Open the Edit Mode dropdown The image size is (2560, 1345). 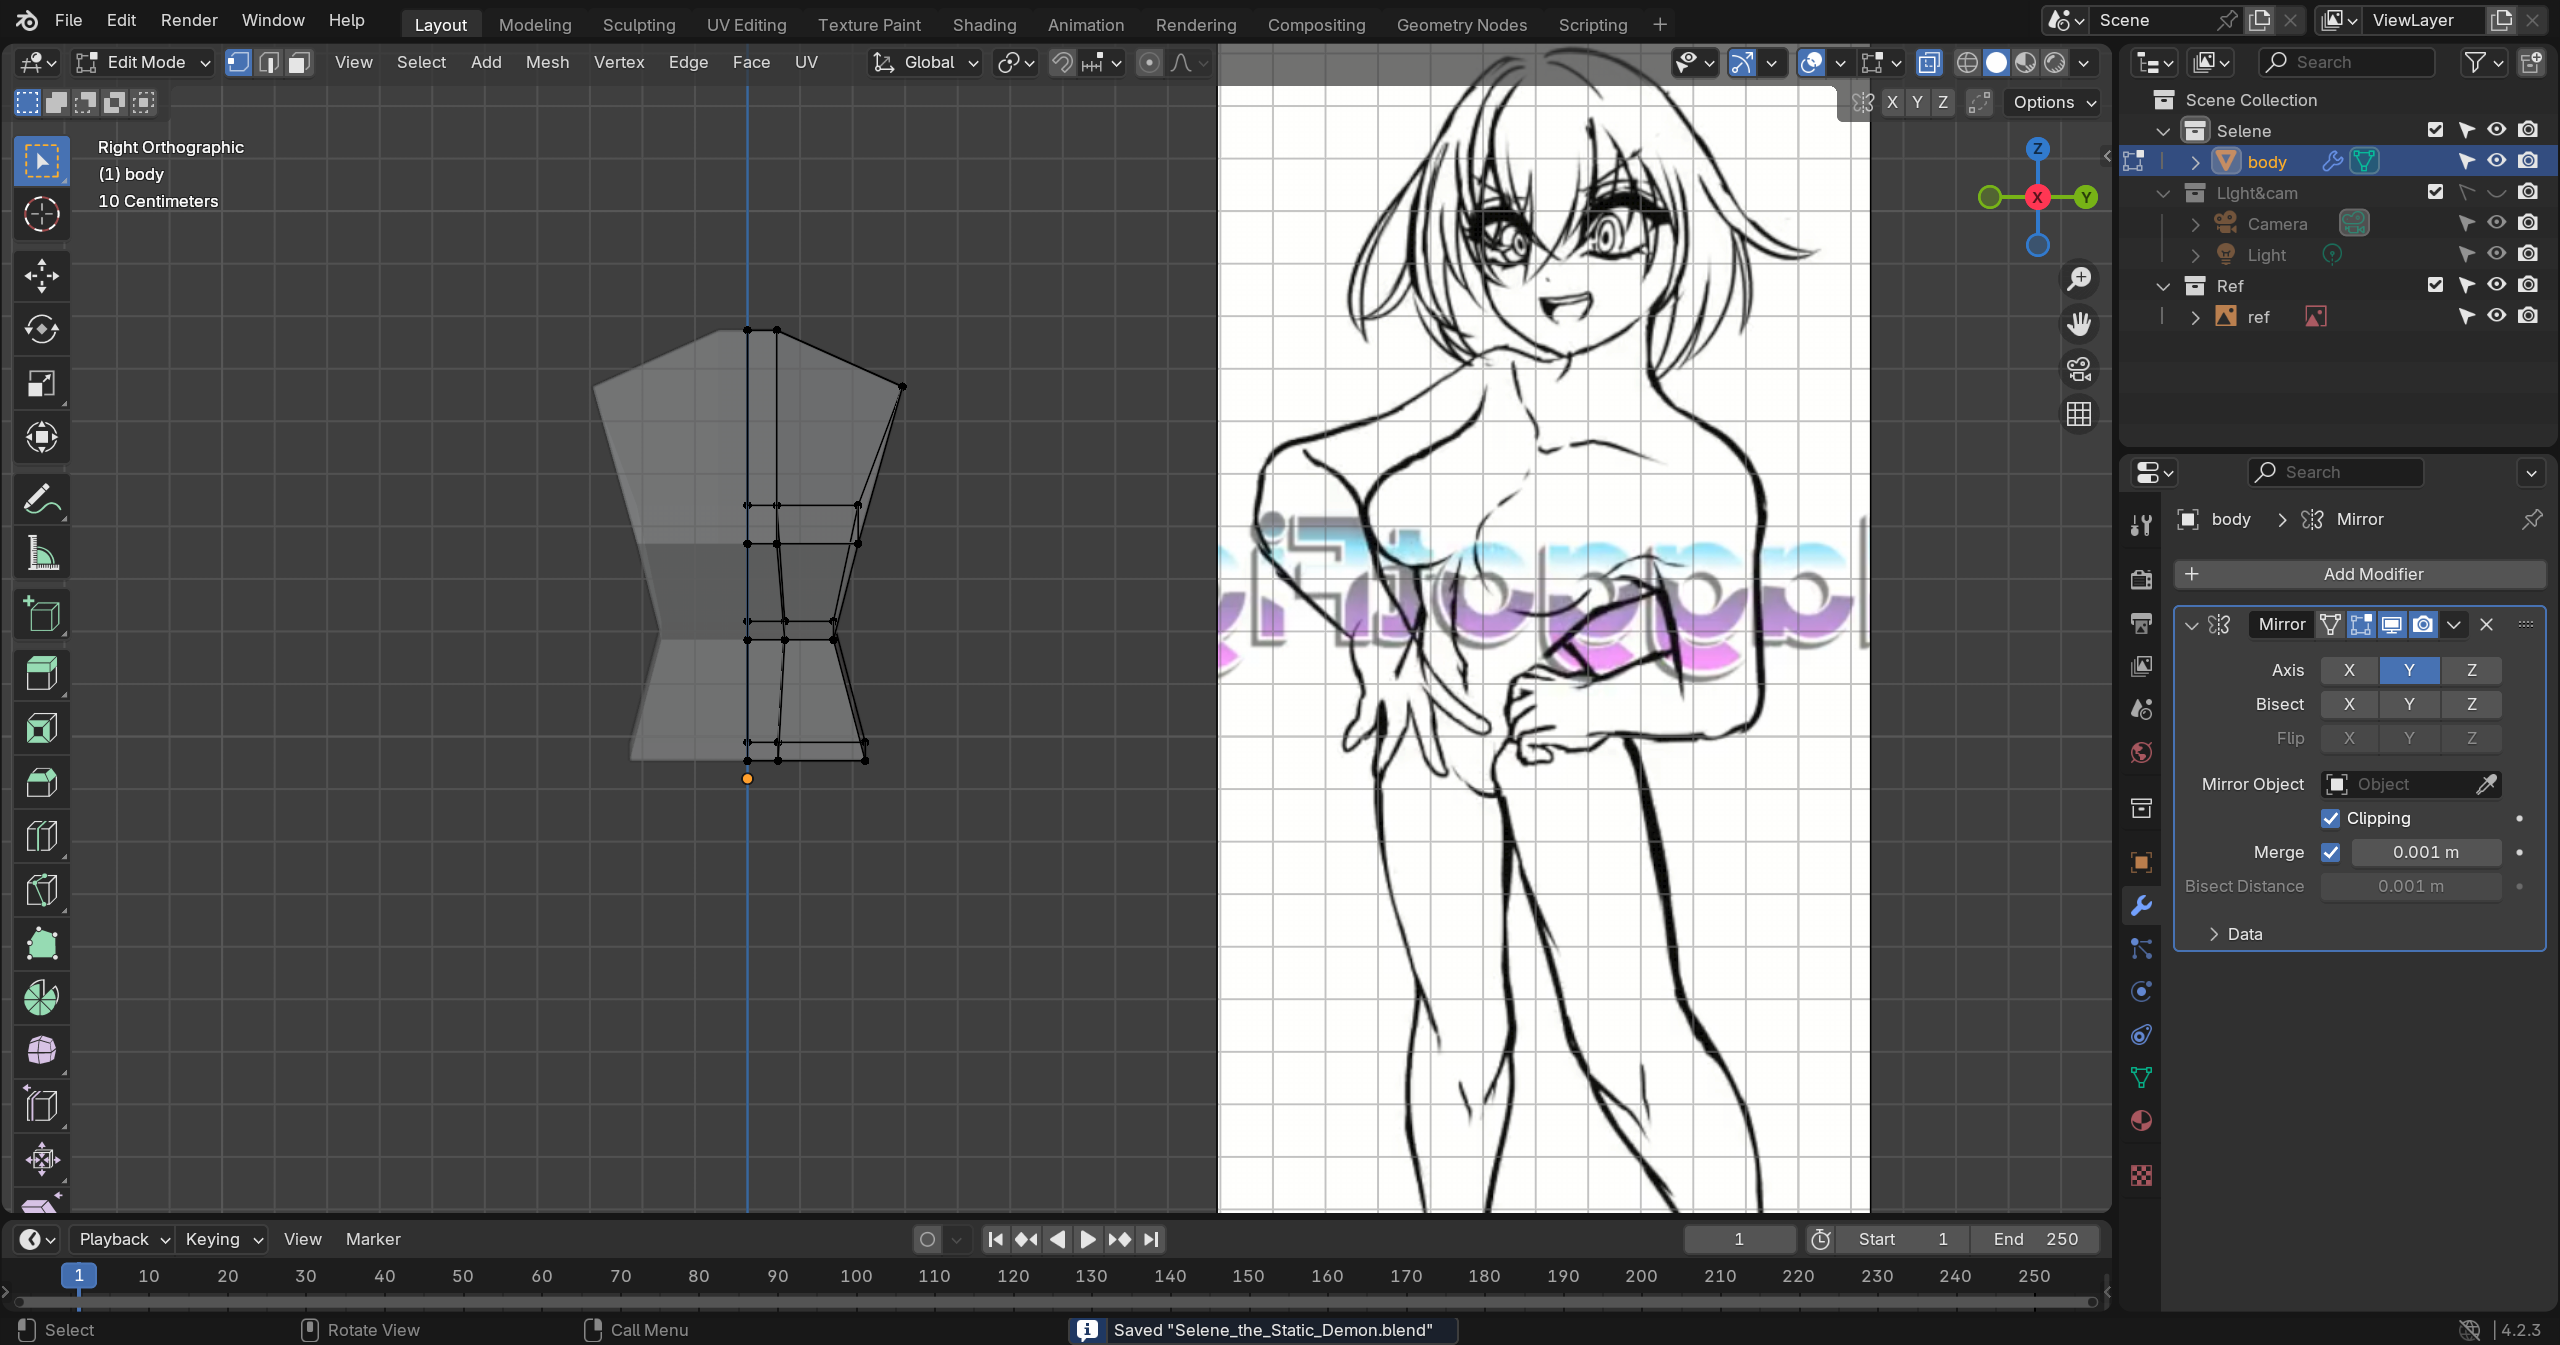[x=145, y=62]
